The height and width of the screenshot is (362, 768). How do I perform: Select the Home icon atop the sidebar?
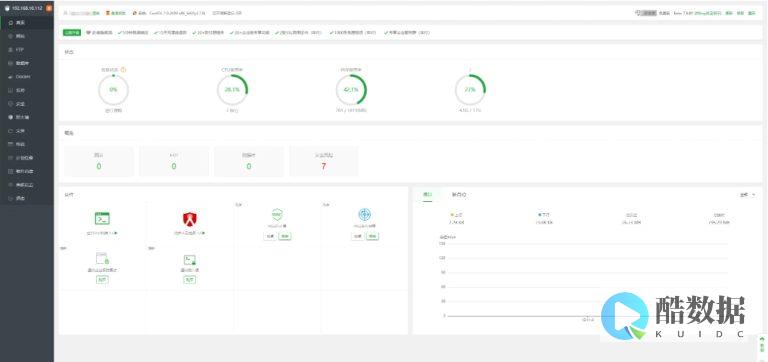11,23
